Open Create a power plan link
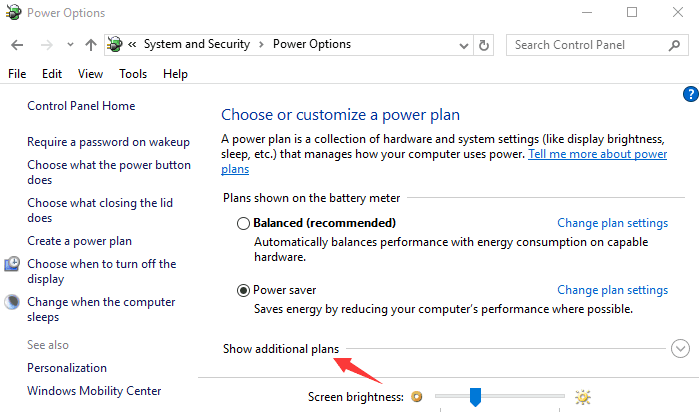 pos(79,241)
